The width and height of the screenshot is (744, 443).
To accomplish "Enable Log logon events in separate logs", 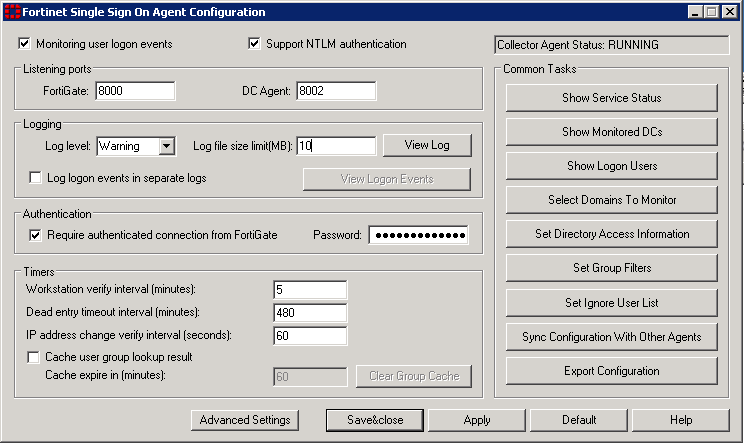I will click(x=35, y=177).
